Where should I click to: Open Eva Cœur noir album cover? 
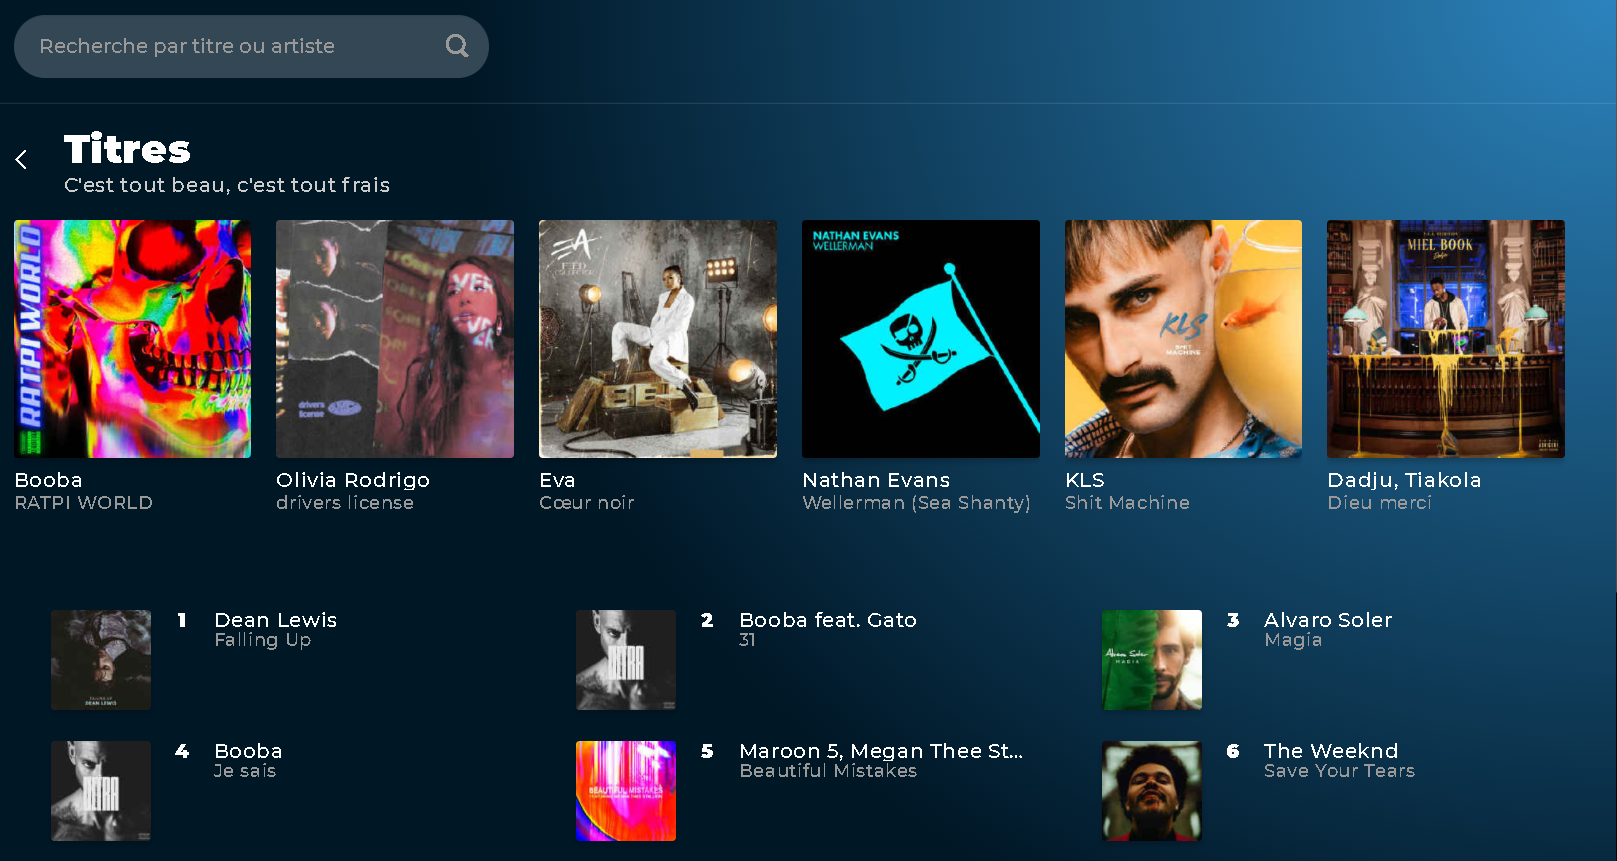[658, 339]
